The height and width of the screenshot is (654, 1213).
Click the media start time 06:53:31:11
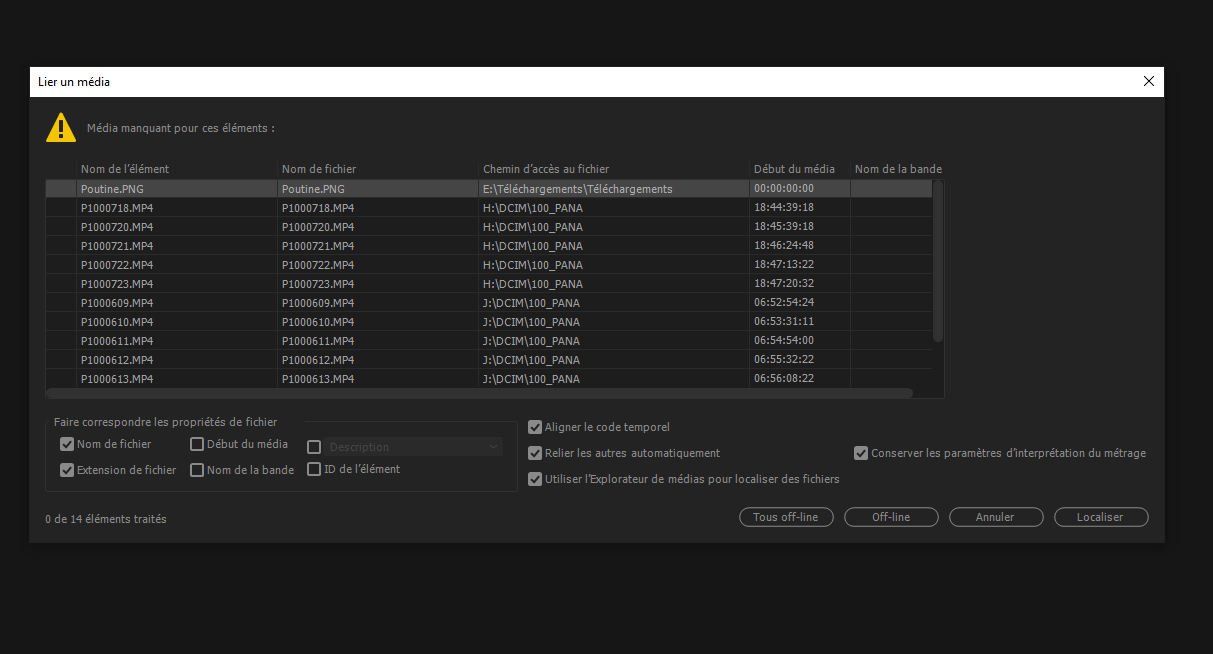[x=784, y=322]
